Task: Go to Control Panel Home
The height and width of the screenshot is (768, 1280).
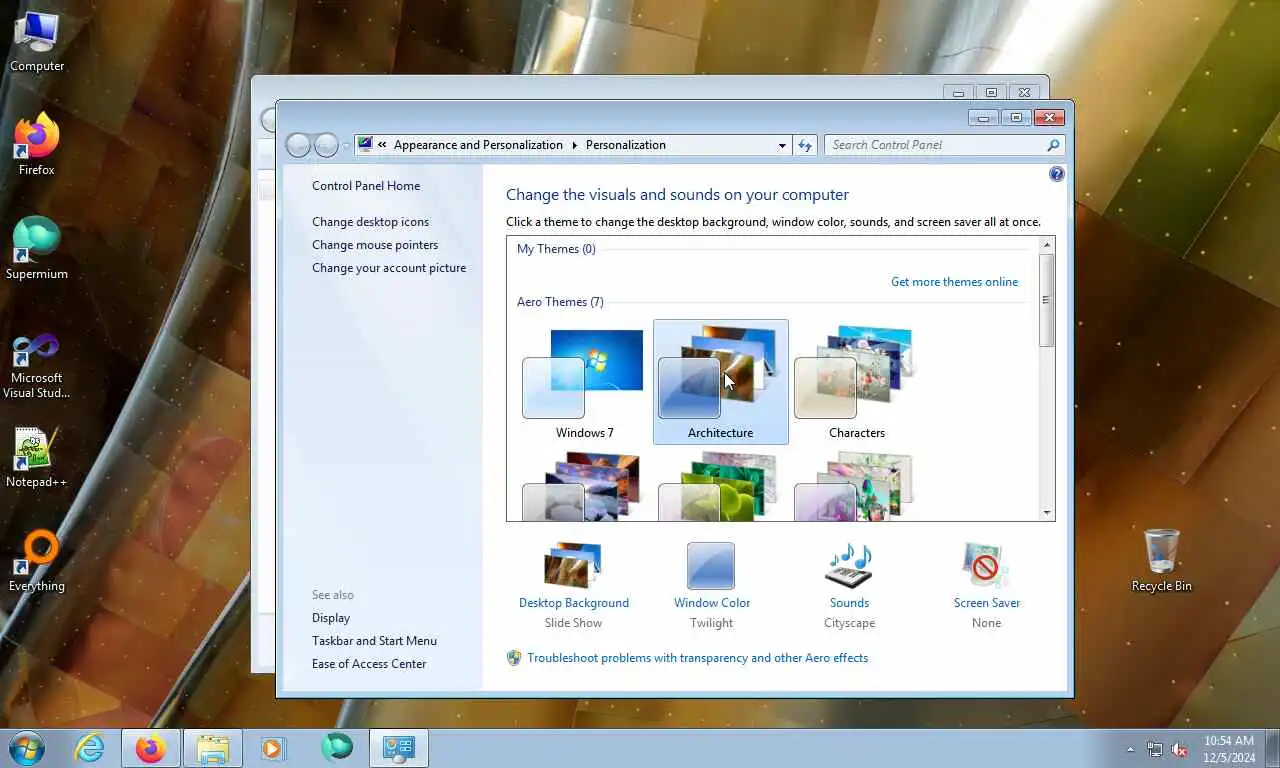Action: coord(366,186)
